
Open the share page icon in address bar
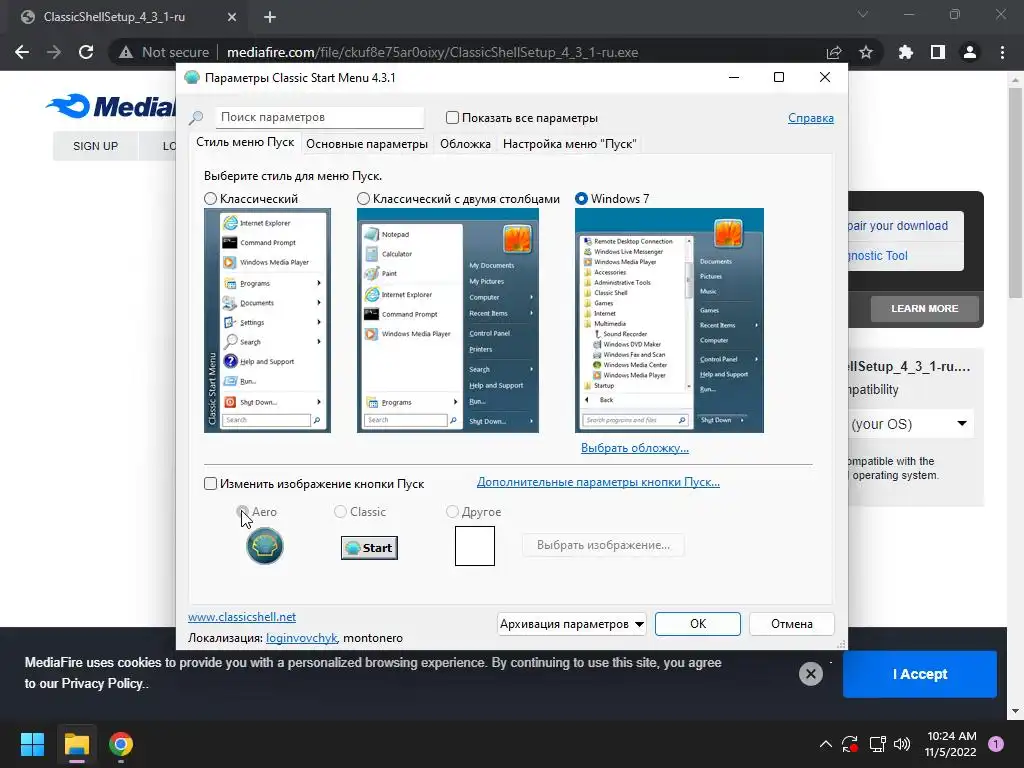(834, 52)
